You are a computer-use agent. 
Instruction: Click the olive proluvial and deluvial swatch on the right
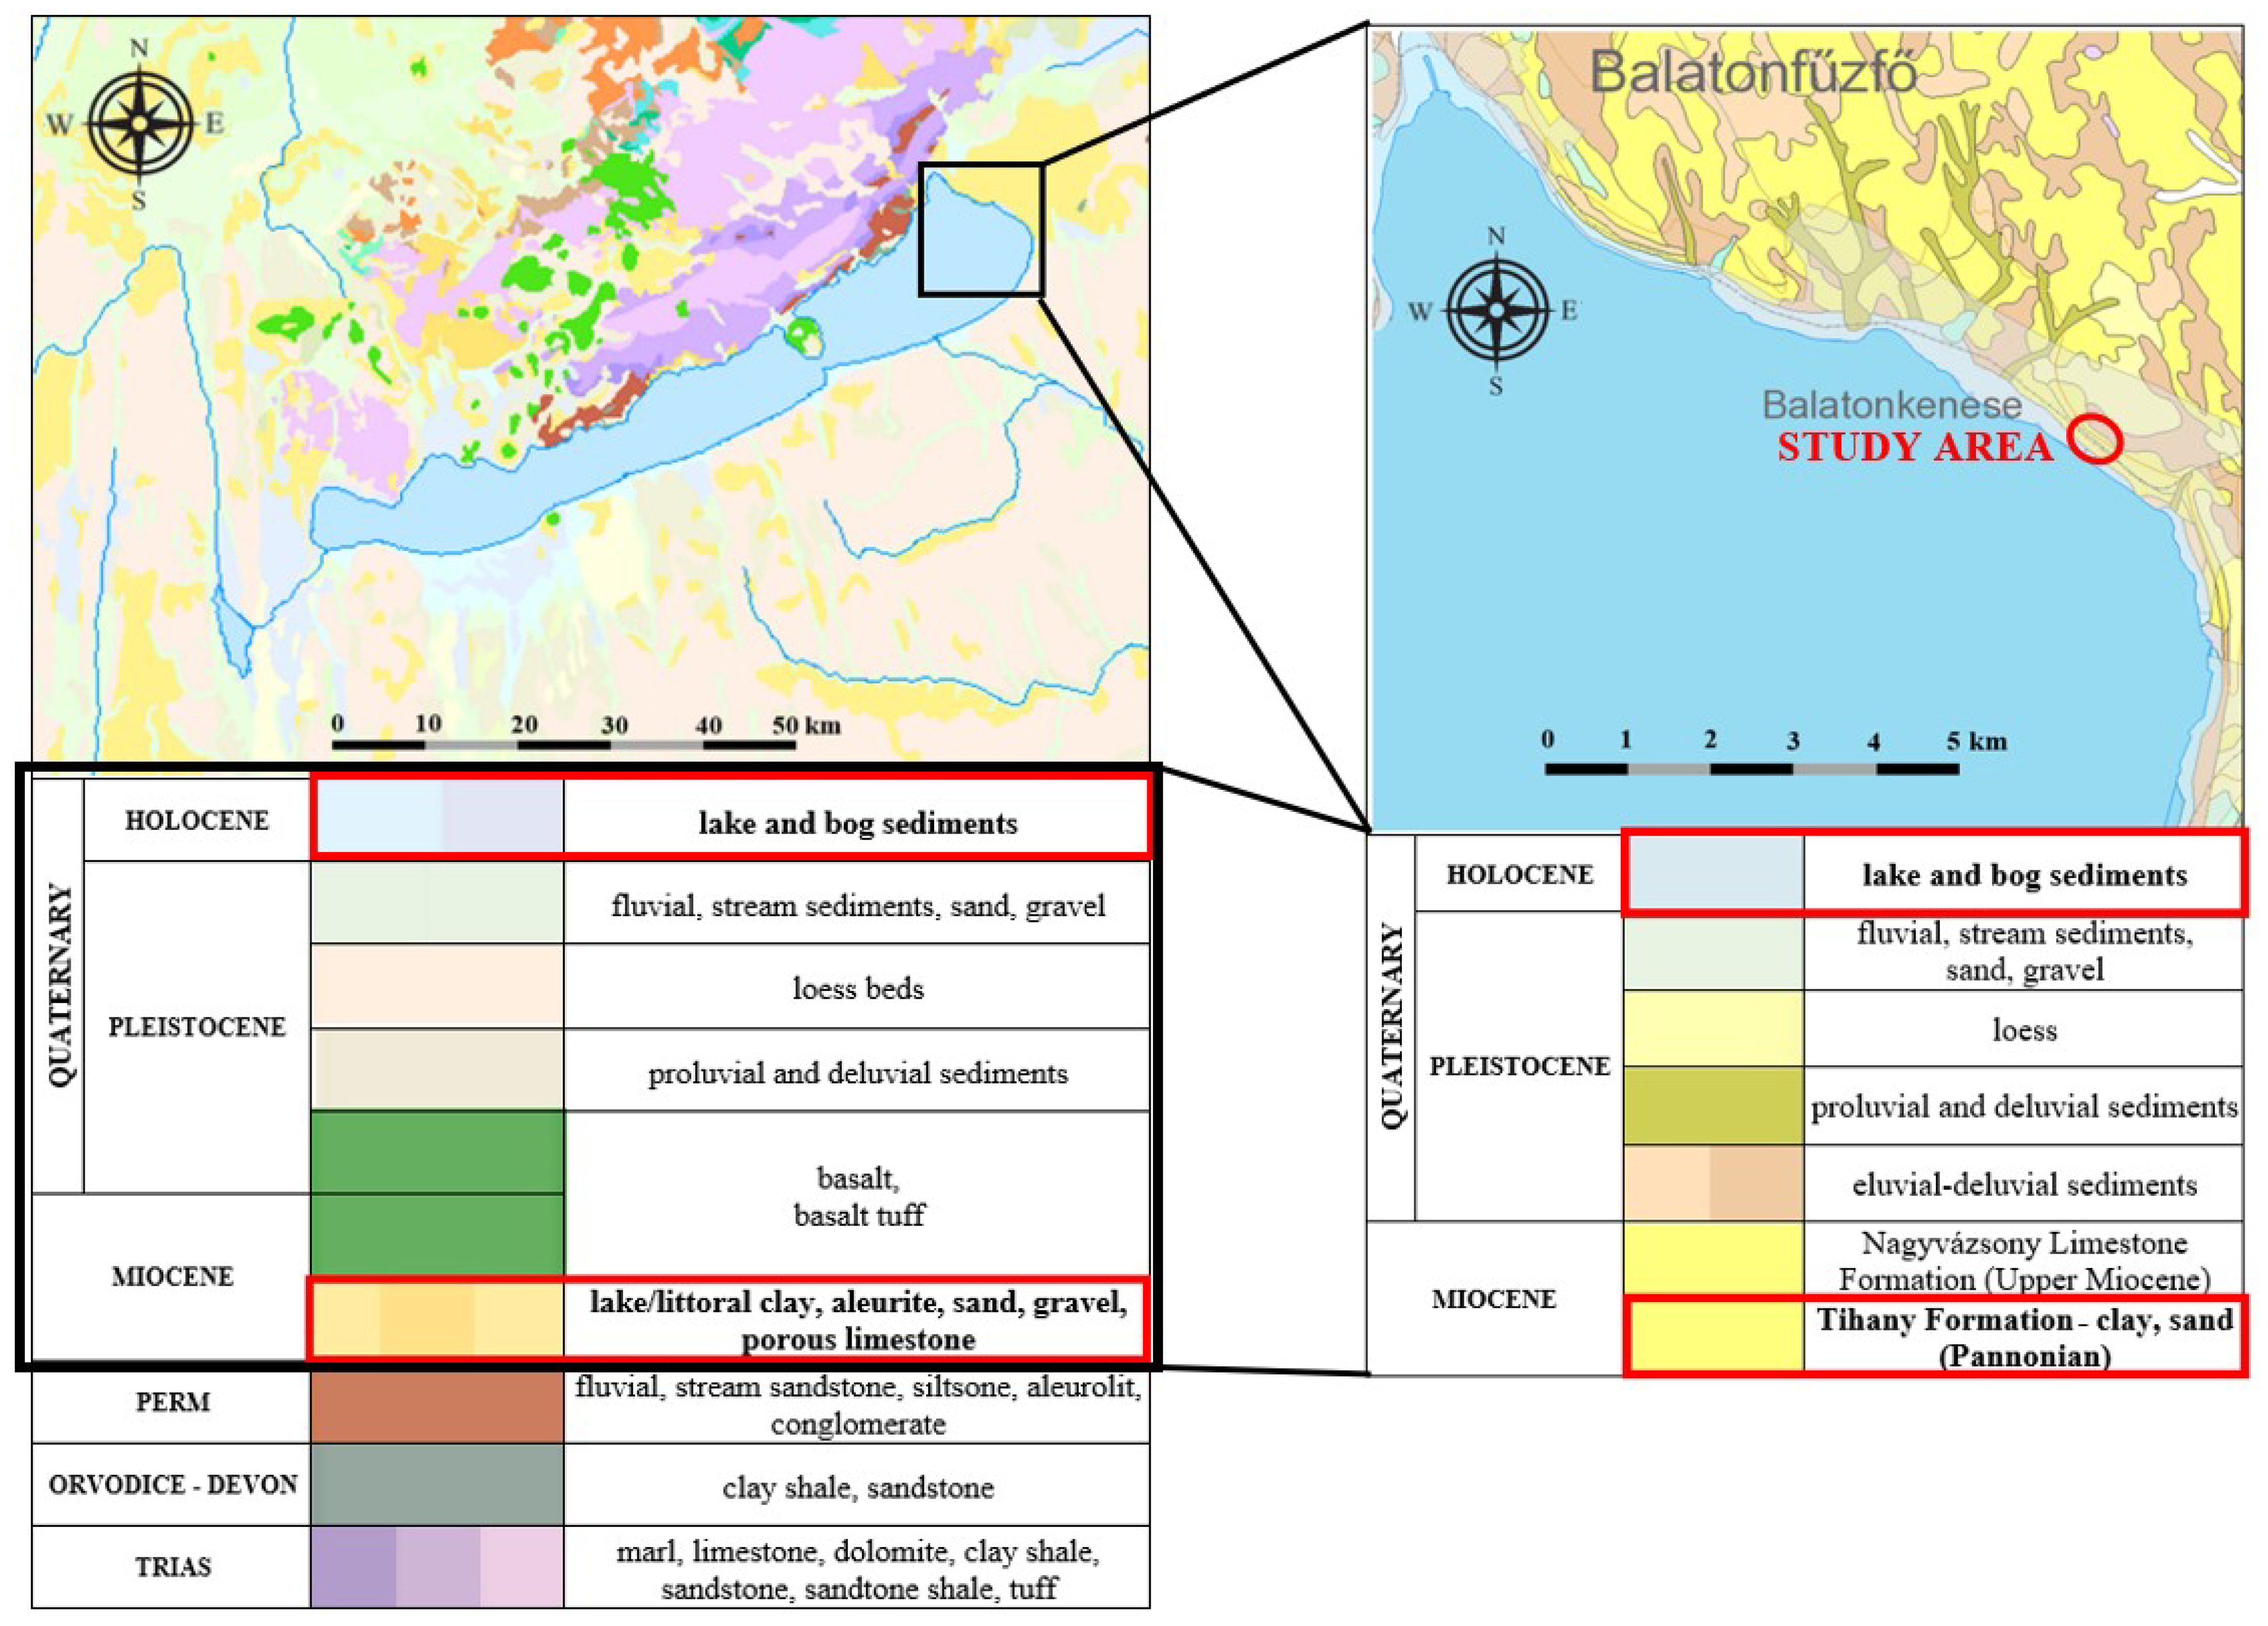click(x=1713, y=1106)
